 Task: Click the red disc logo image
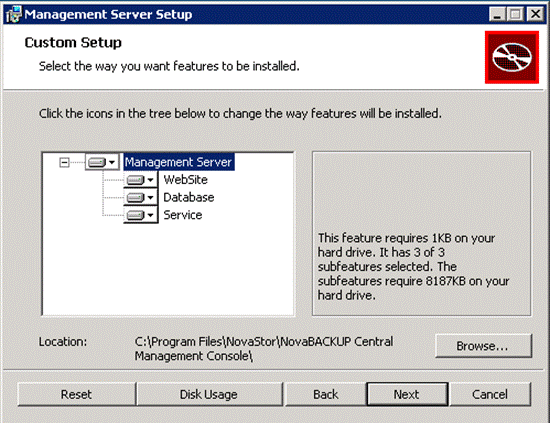coord(512,57)
